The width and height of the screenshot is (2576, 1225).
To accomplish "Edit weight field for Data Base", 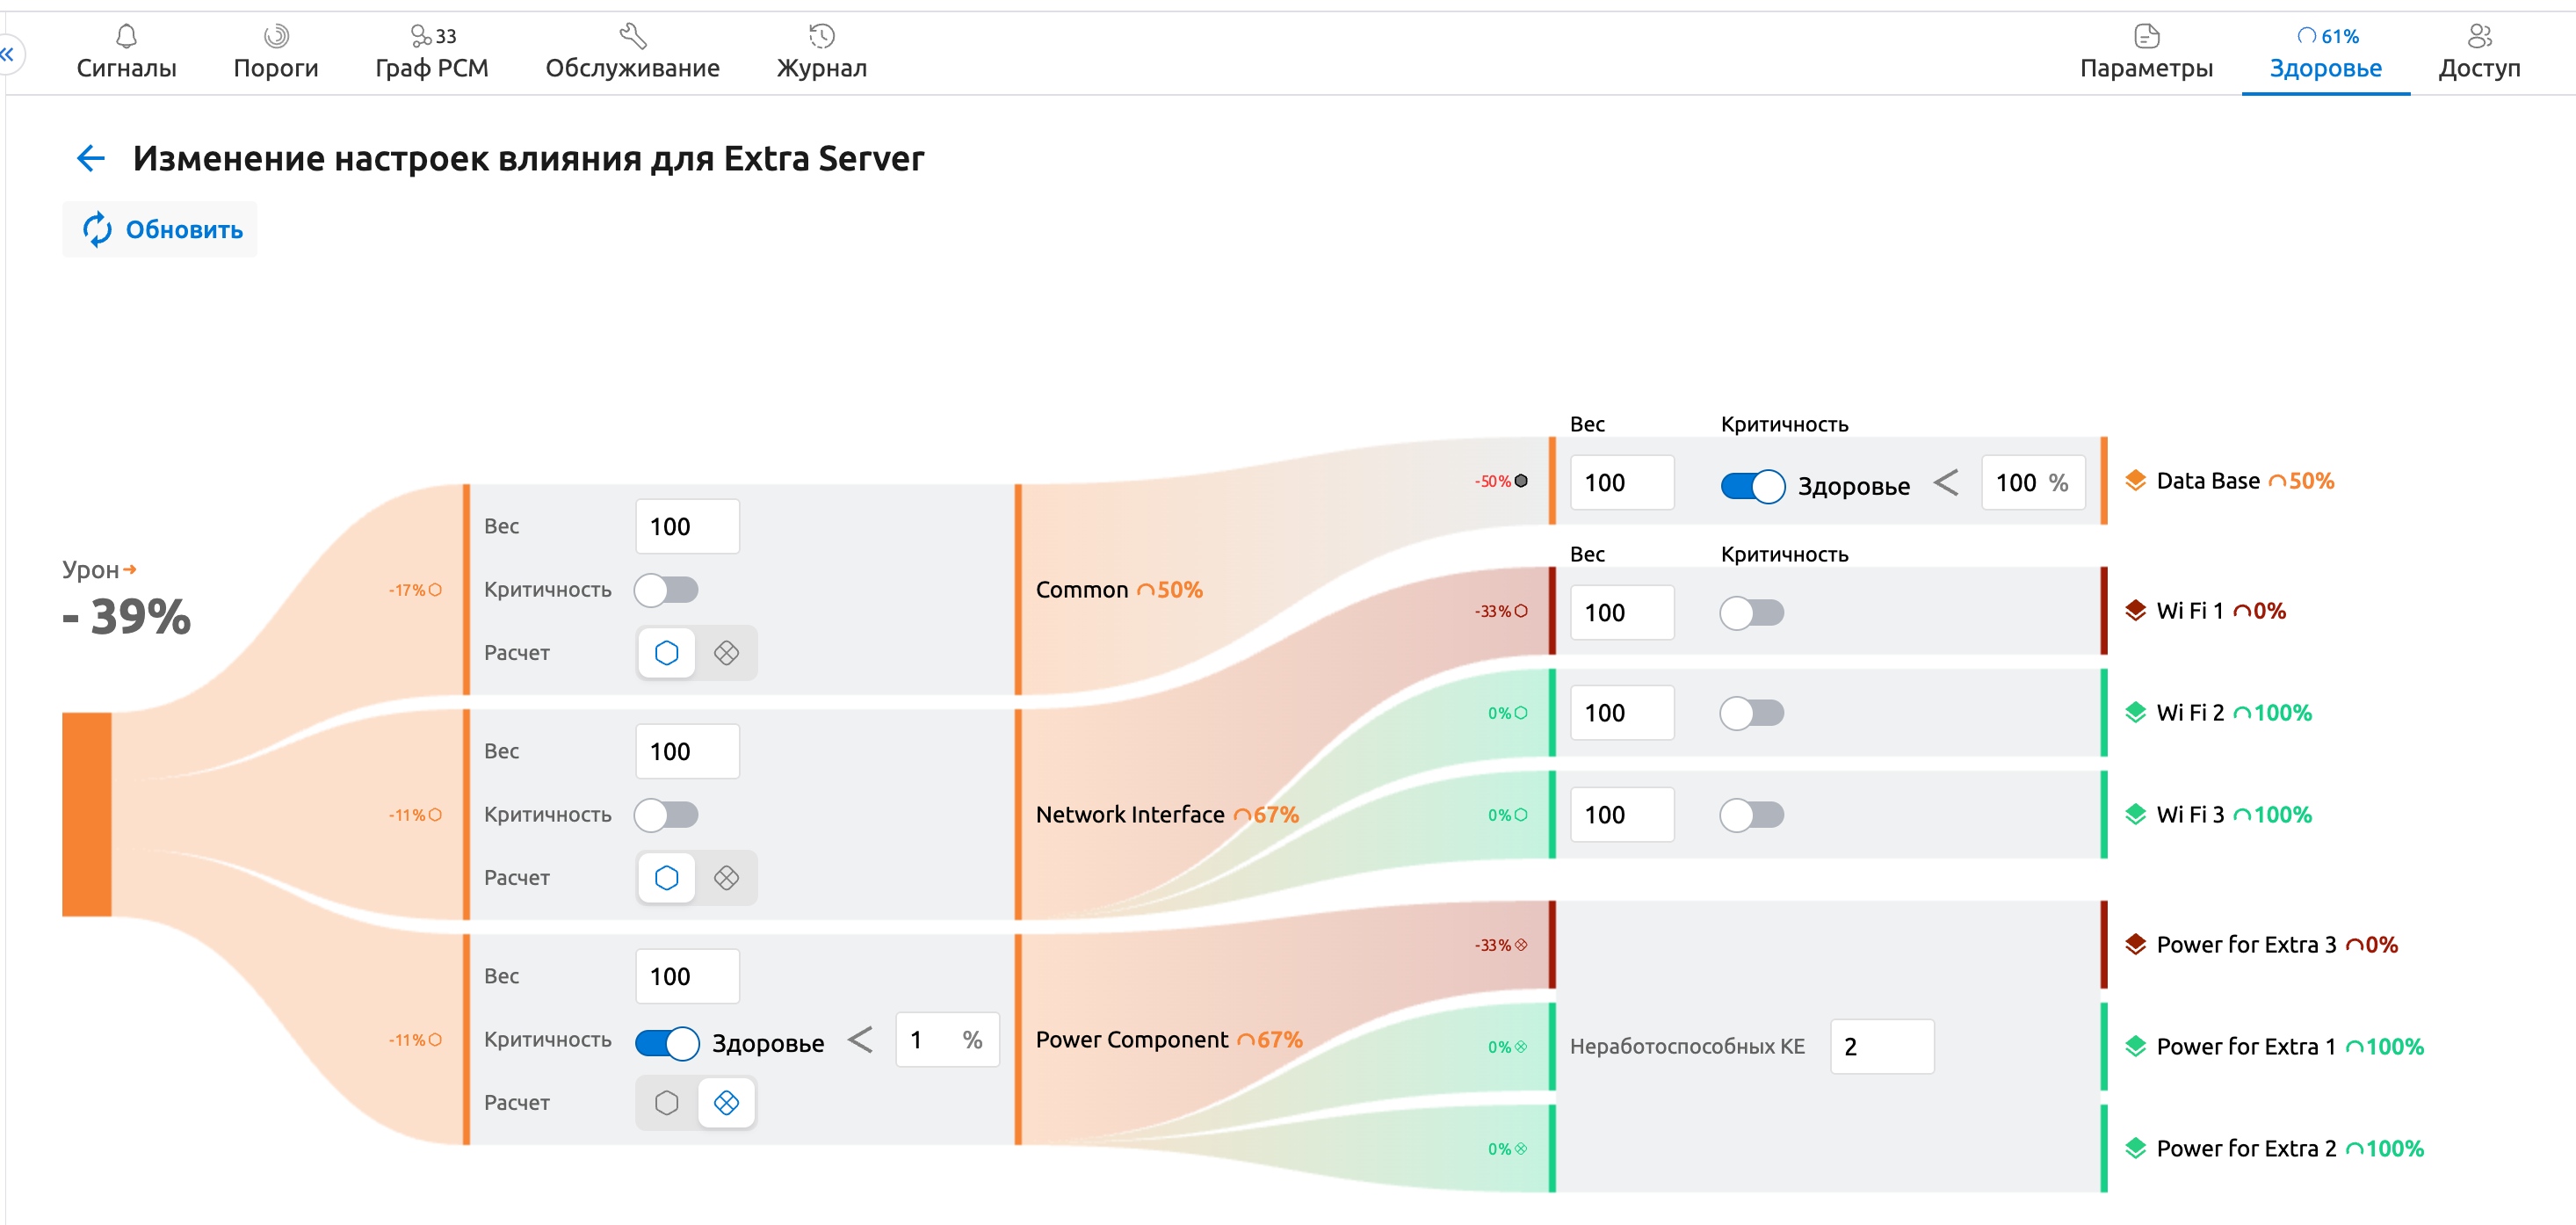I will pyautogui.click(x=1622, y=483).
